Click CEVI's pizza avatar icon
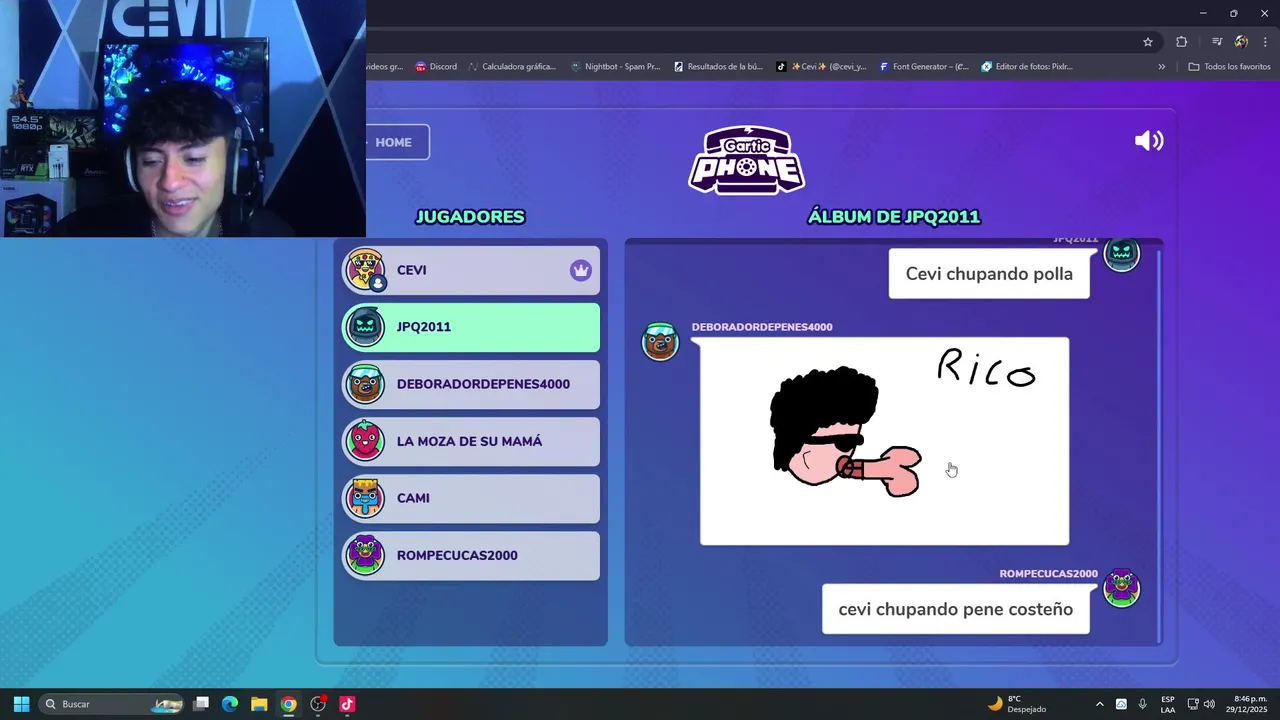 tap(365, 269)
